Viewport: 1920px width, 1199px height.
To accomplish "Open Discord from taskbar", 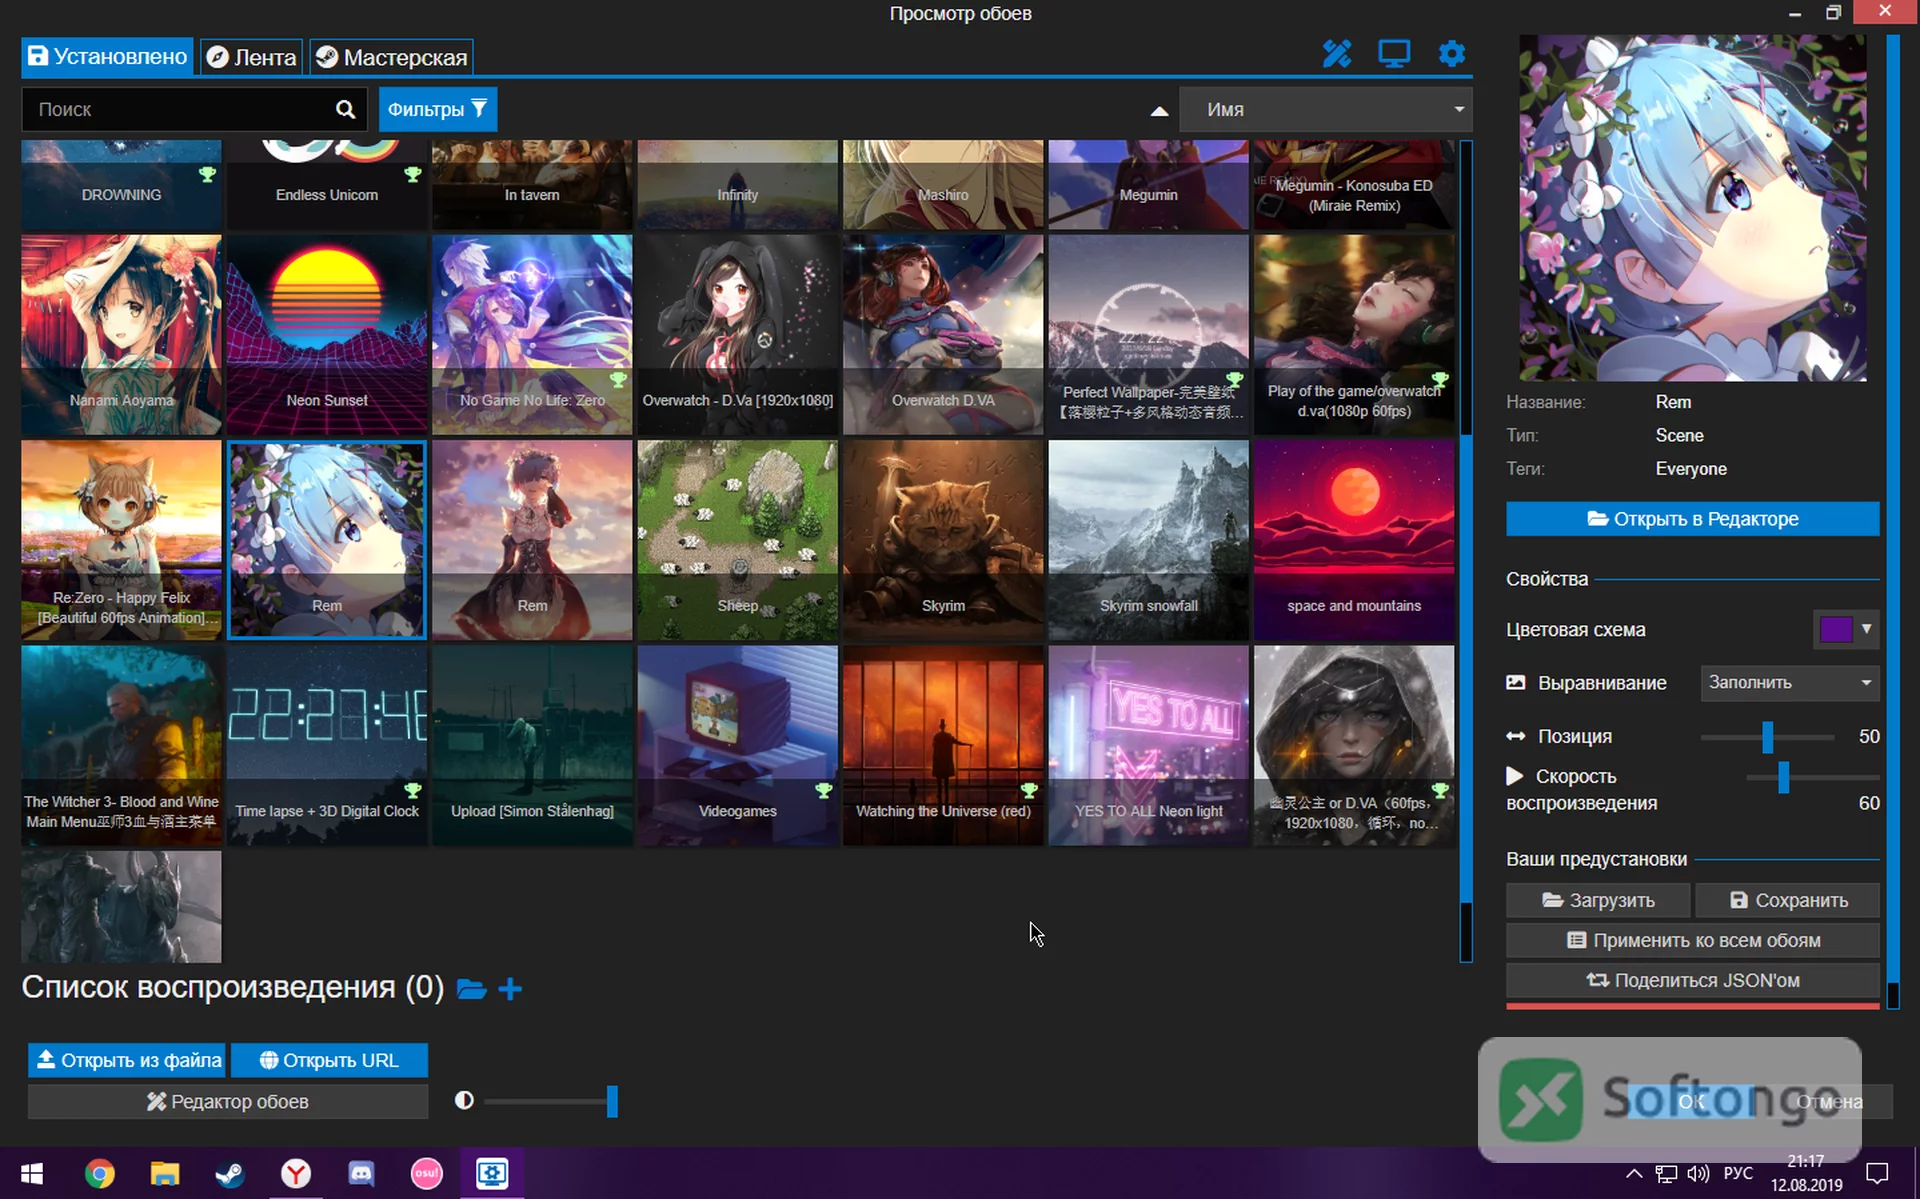I will coord(361,1173).
